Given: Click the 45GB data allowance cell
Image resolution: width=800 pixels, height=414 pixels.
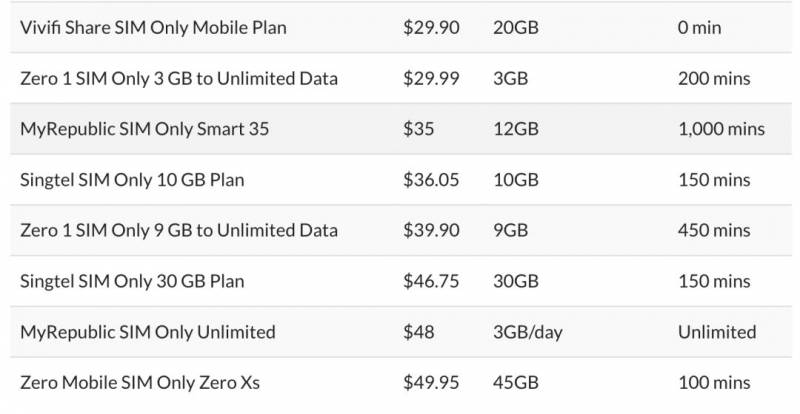Looking at the screenshot, I should [x=516, y=383].
